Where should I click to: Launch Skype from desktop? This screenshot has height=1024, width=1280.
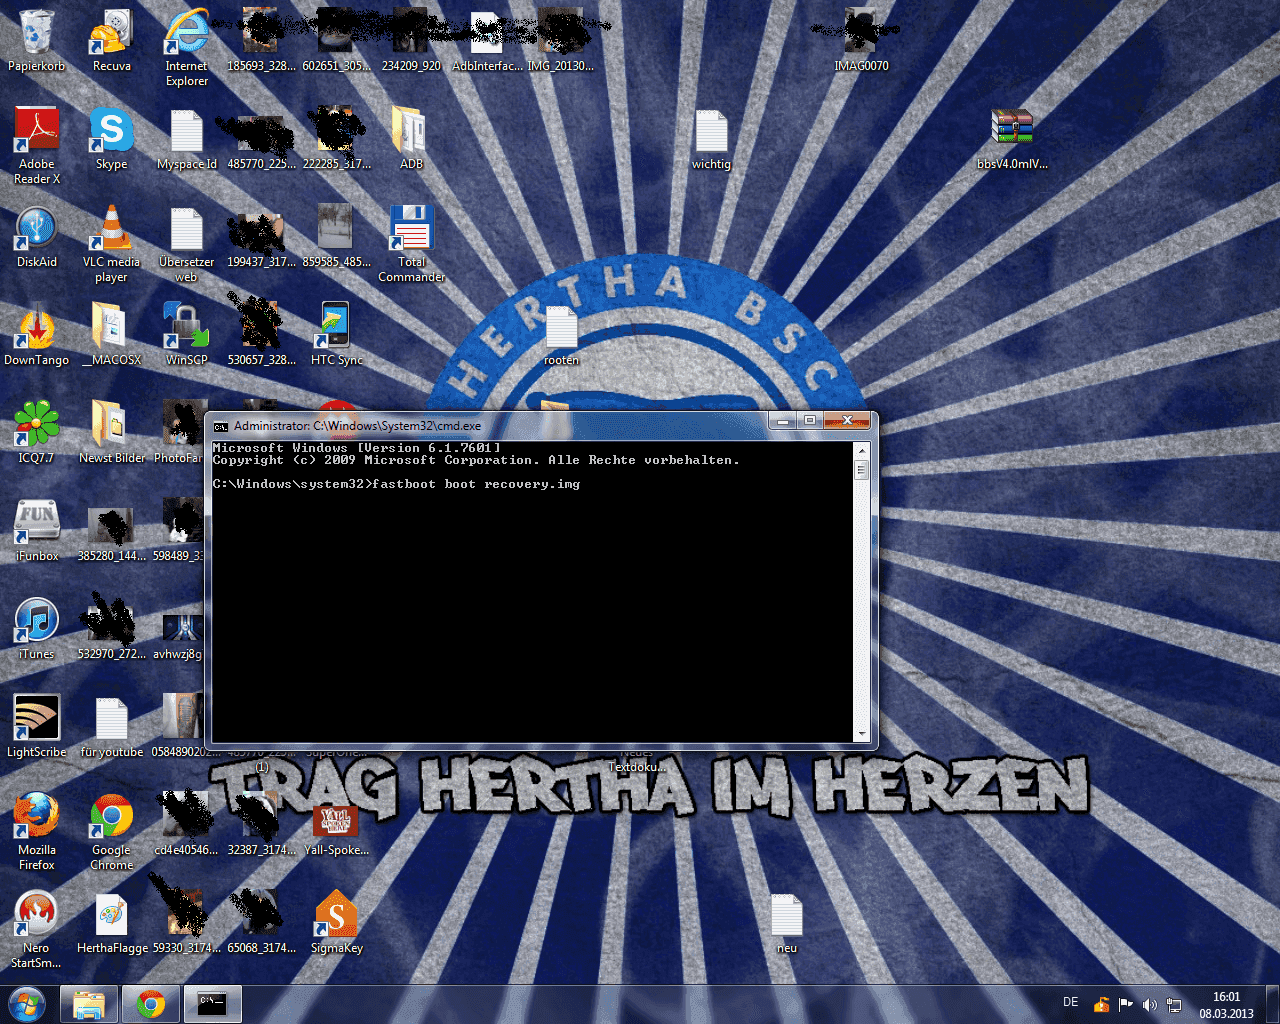tap(111, 139)
